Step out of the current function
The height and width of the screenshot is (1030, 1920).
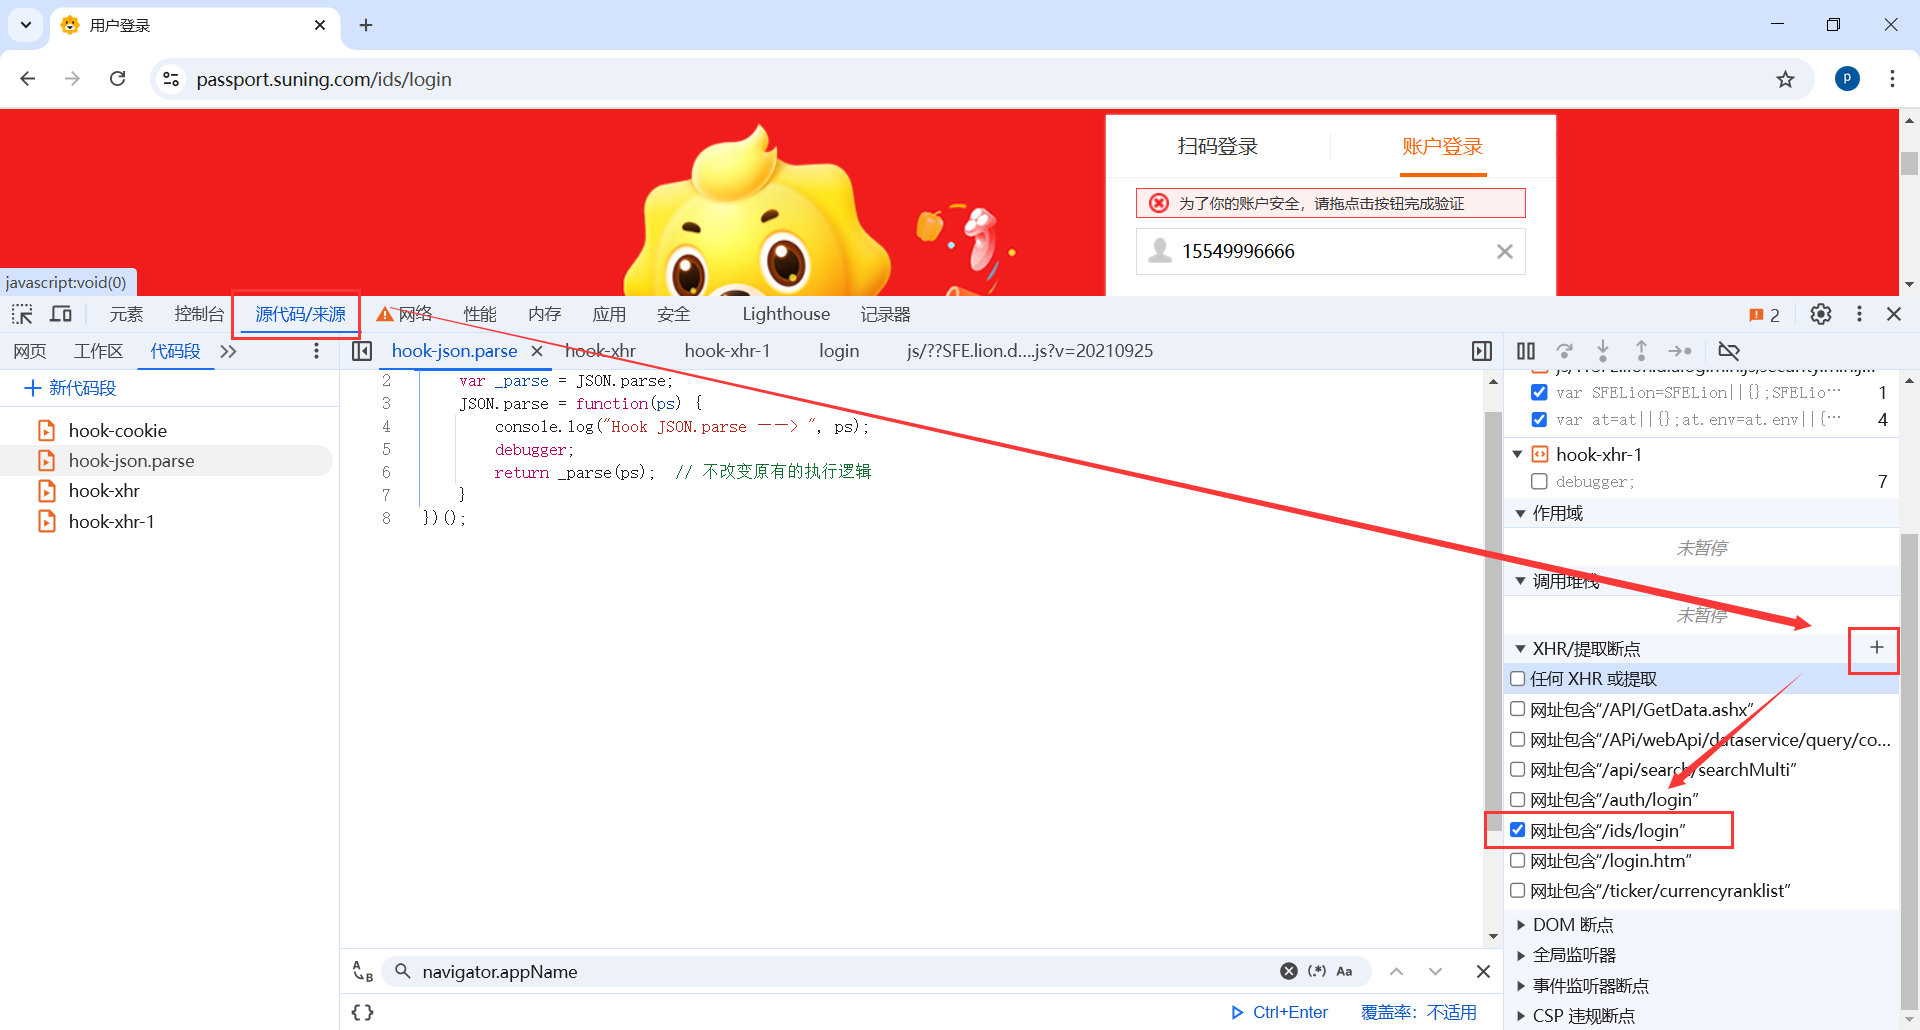point(1641,351)
